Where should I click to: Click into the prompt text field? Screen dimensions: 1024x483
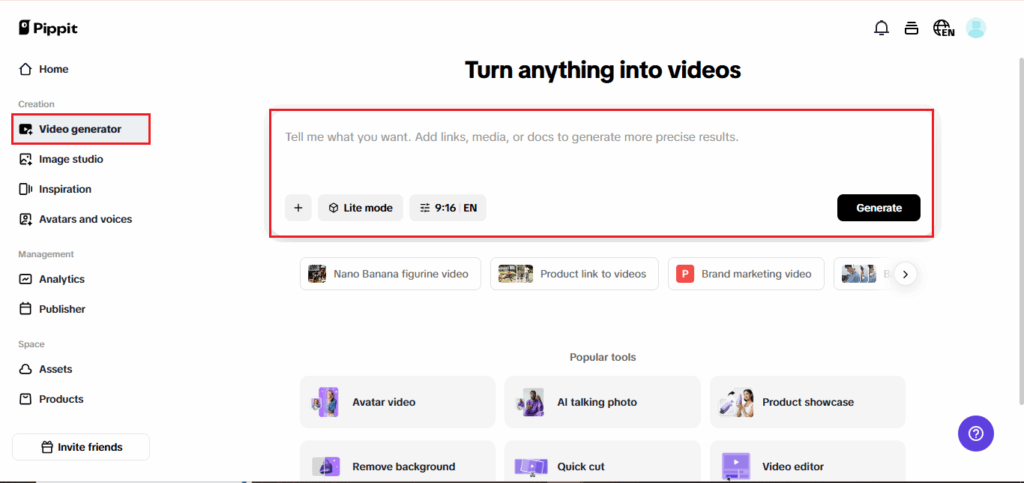tap(600, 150)
